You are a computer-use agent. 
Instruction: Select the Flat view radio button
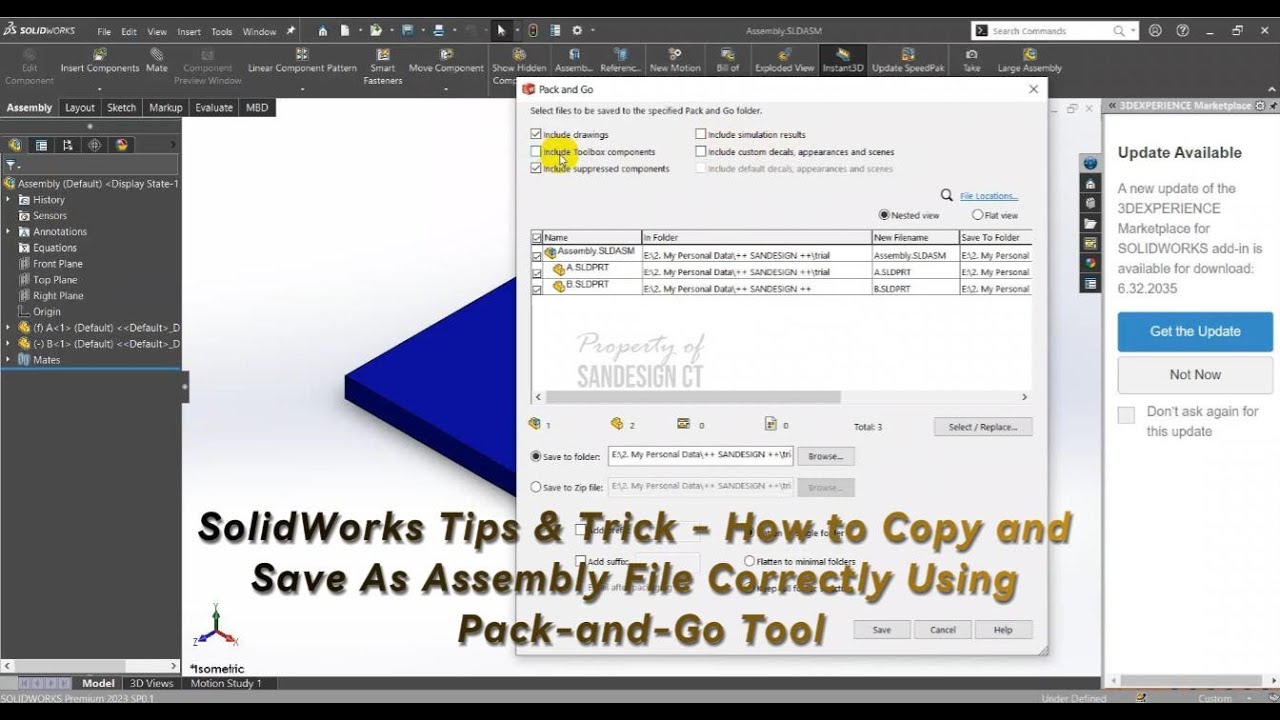[977, 215]
